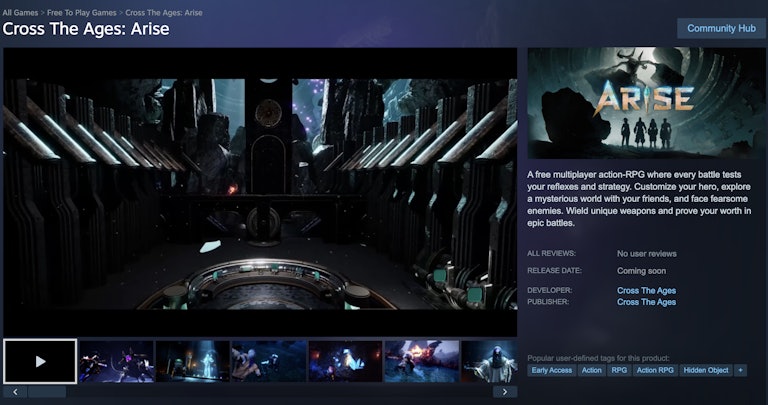This screenshot has height=405, width=768.
Task: Open the Cross The Ages publisher link
Action: pos(646,302)
